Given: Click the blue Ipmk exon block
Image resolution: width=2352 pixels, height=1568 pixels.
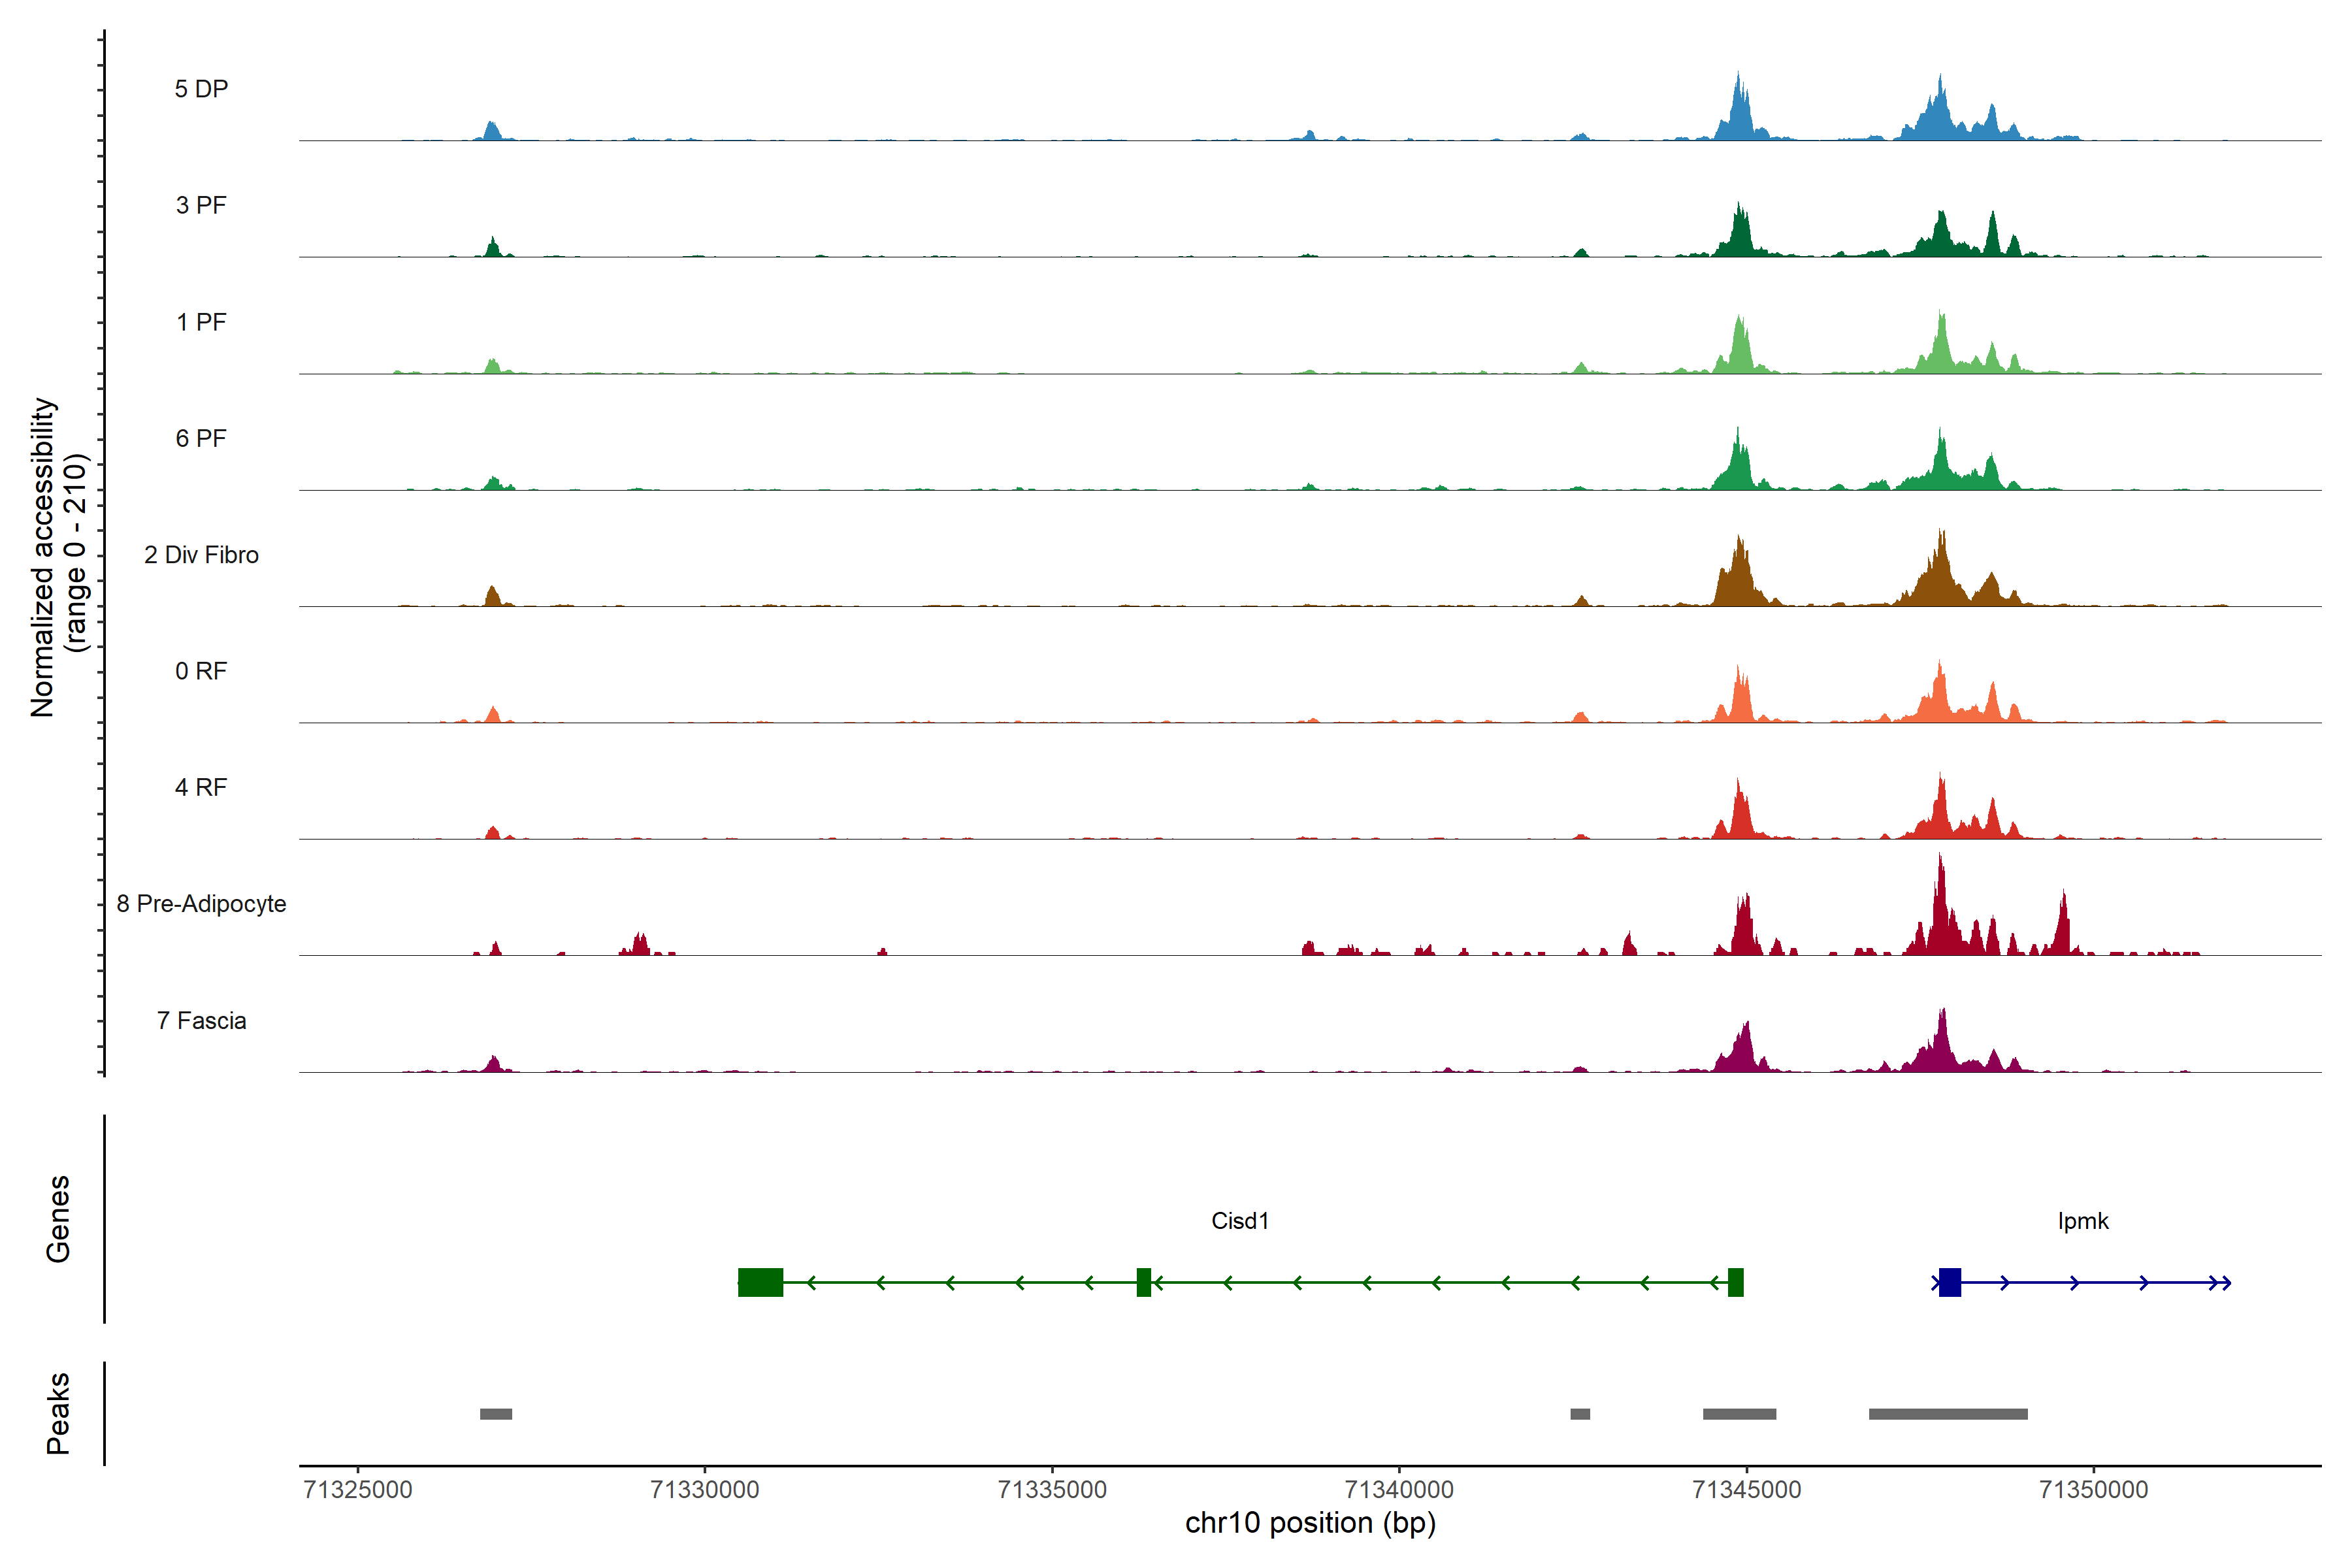Looking at the screenshot, I should pyautogui.click(x=1949, y=1282).
